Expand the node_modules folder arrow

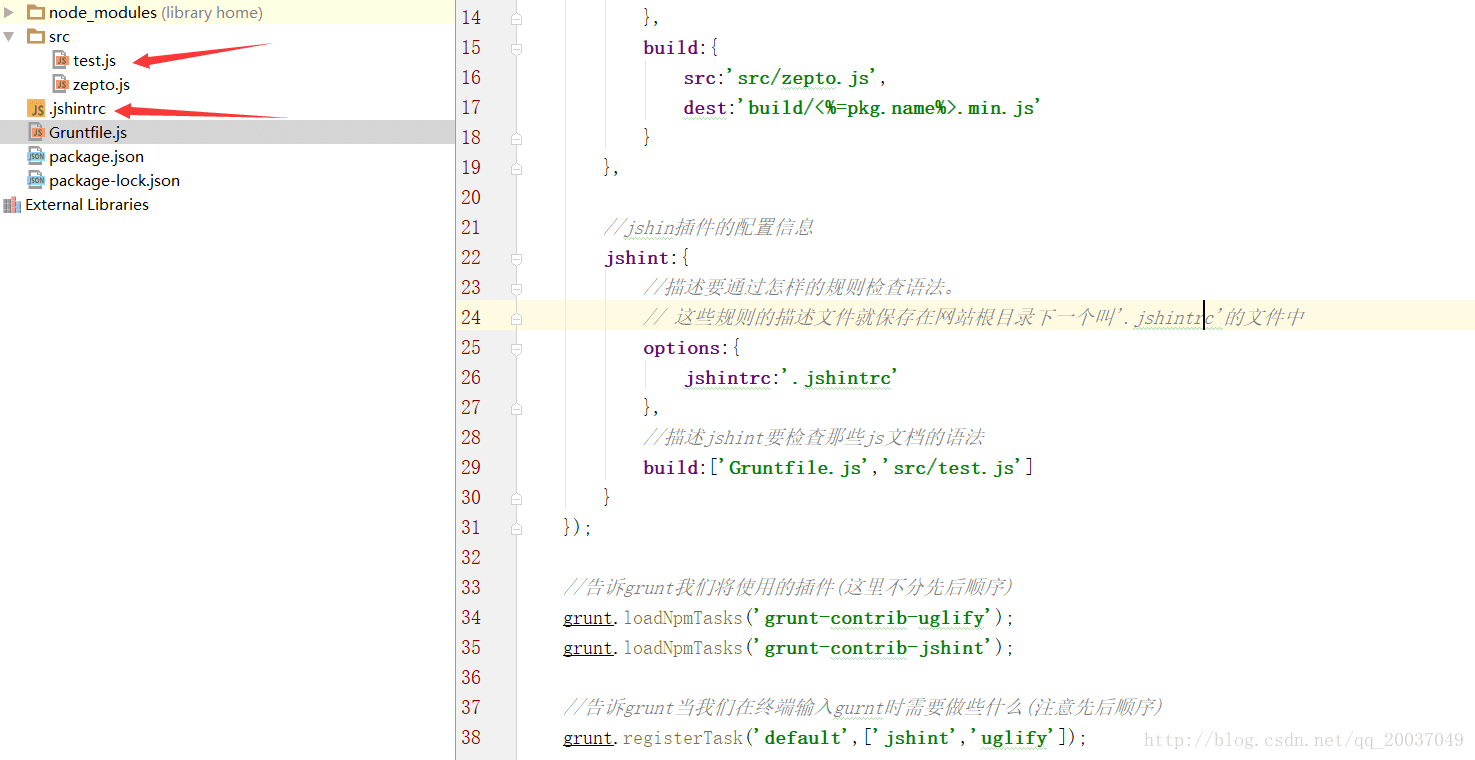tap(9, 13)
